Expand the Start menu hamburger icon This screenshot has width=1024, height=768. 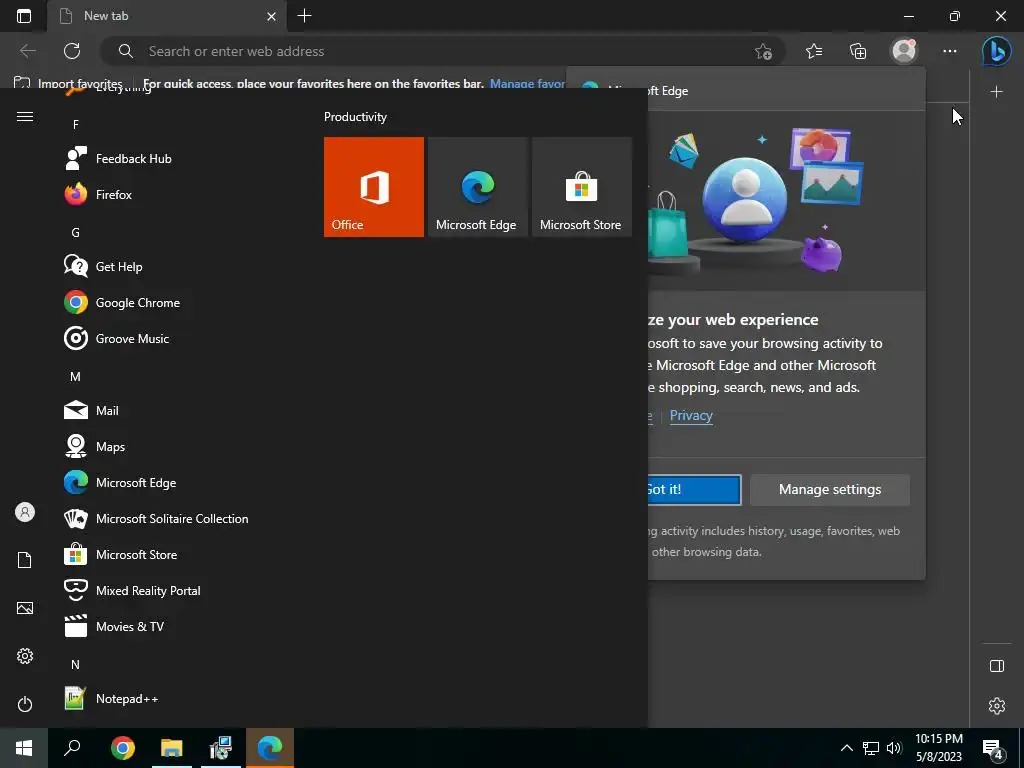[25, 116]
